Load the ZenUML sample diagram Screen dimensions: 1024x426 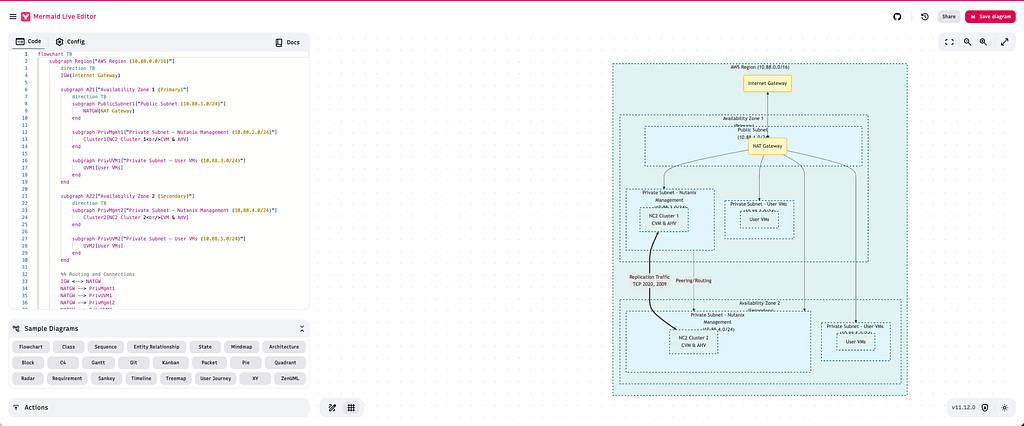tap(291, 378)
